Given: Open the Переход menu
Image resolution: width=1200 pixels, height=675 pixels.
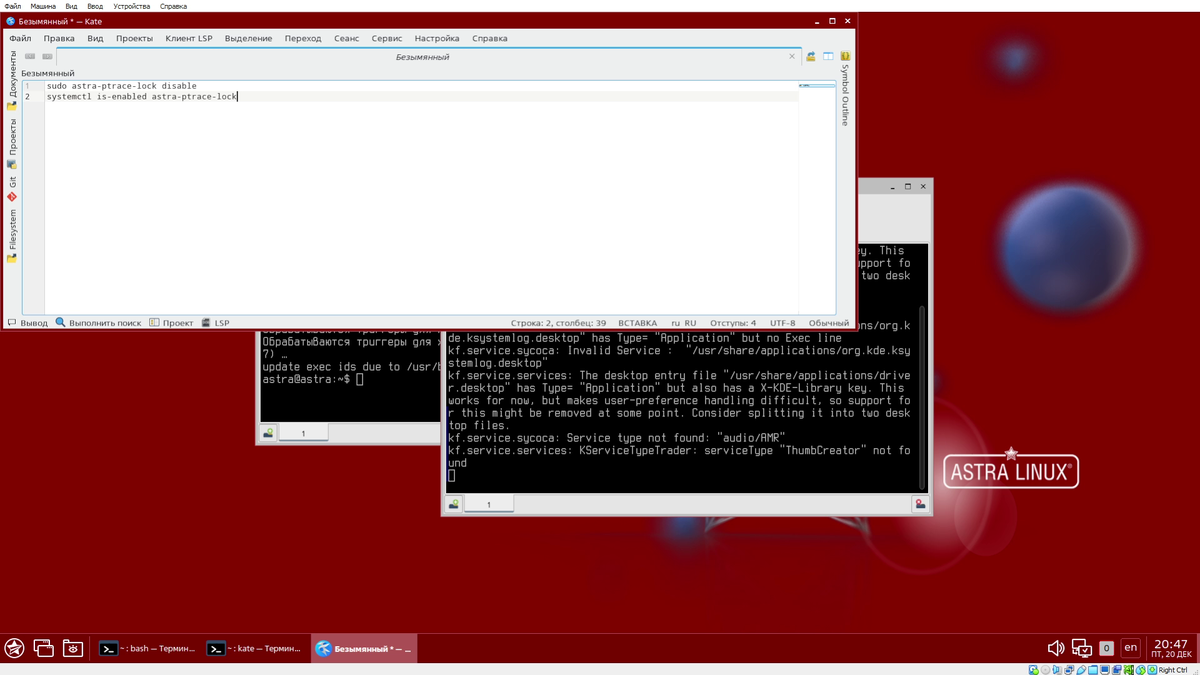Looking at the screenshot, I should [x=303, y=38].
